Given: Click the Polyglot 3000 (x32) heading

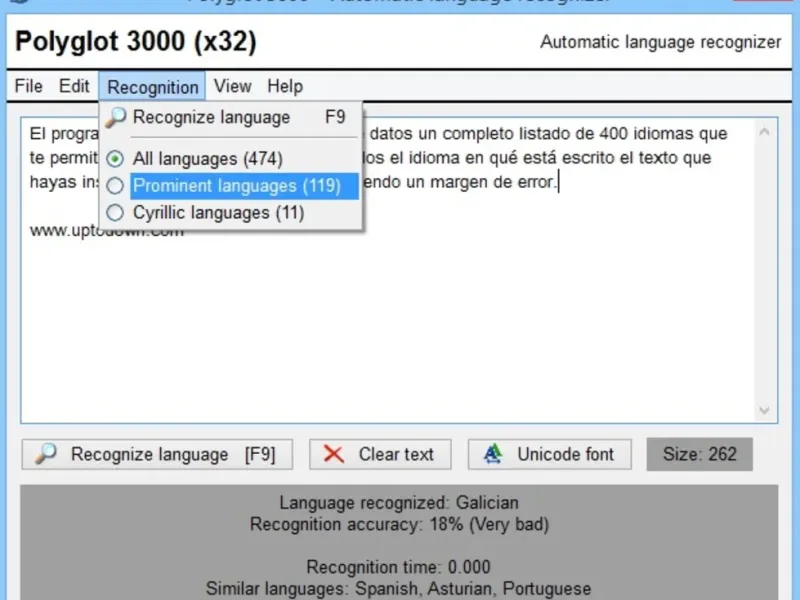Looking at the screenshot, I should 136,41.
